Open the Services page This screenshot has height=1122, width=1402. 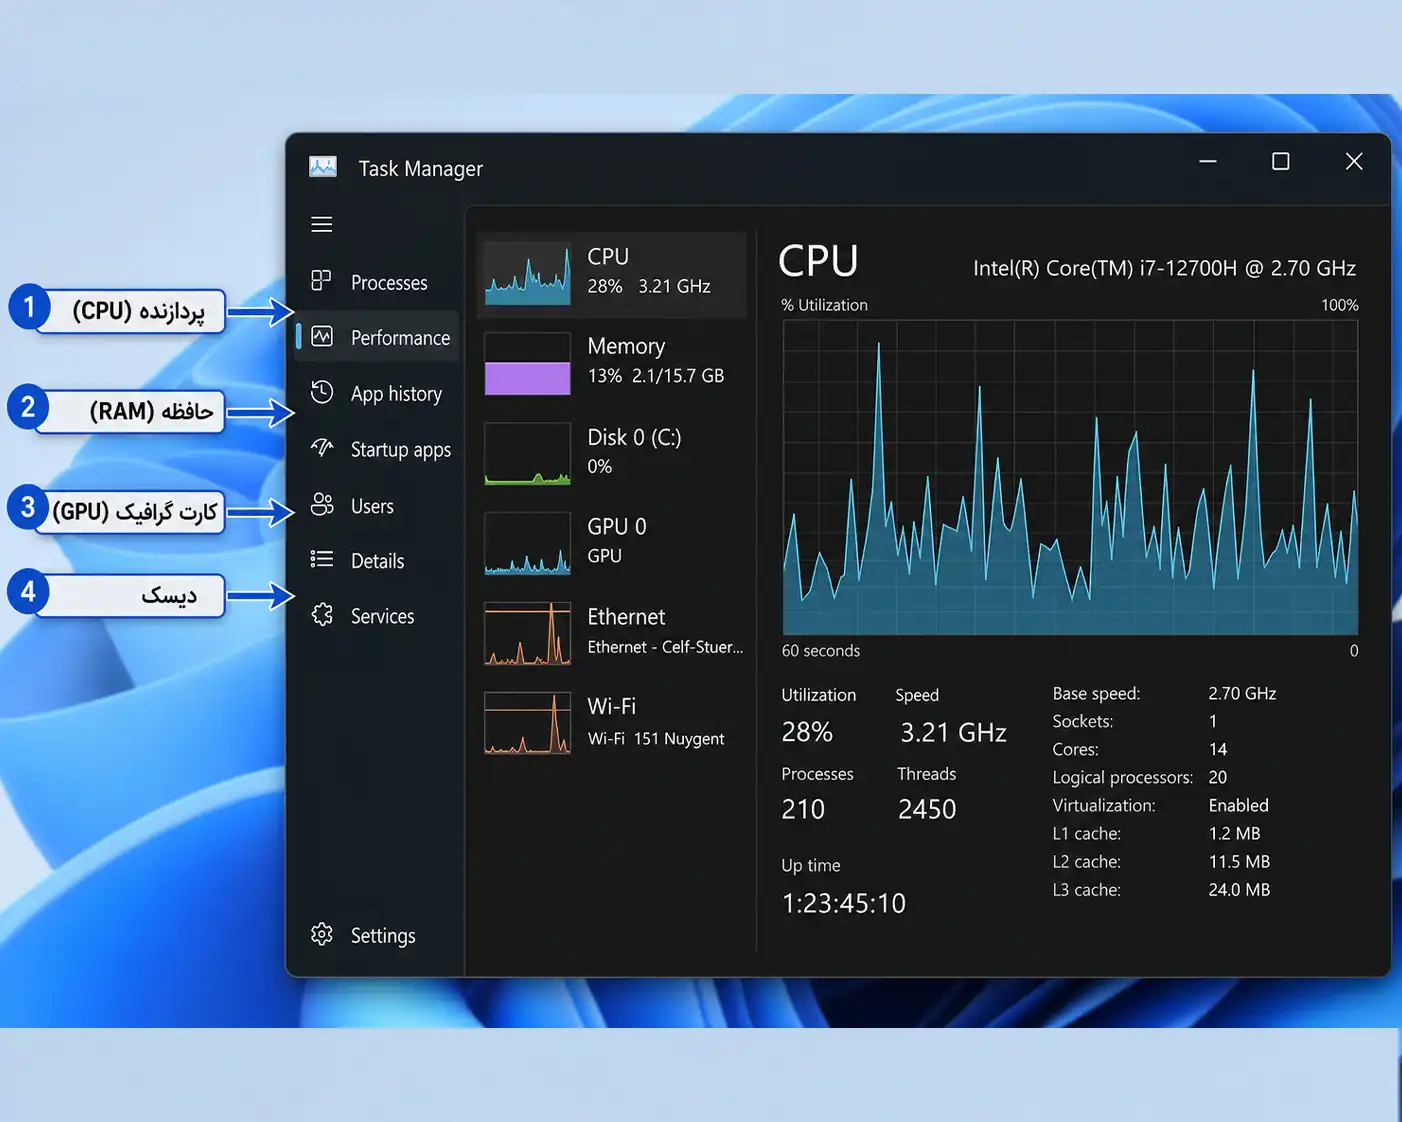(x=382, y=616)
